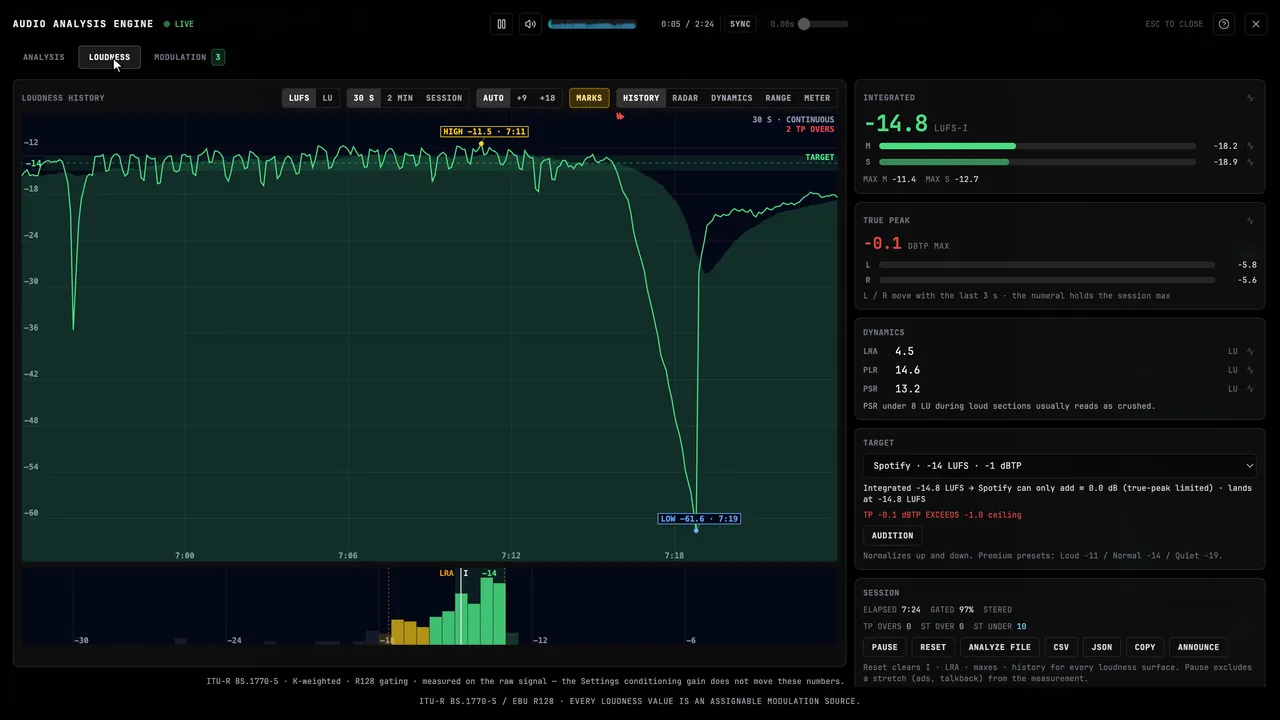Click the delay offset slider handle
This screenshot has height=720, width=1280.
pyautogui.click(x=804, y=24)
